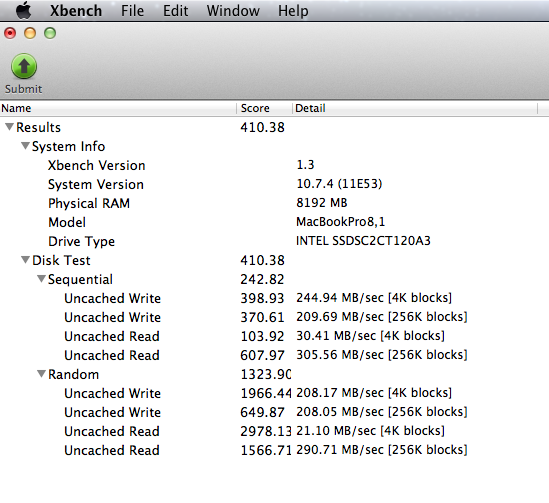549x503 pixels.
Task: Select the Random row label
Action: (x=74, y=375)
